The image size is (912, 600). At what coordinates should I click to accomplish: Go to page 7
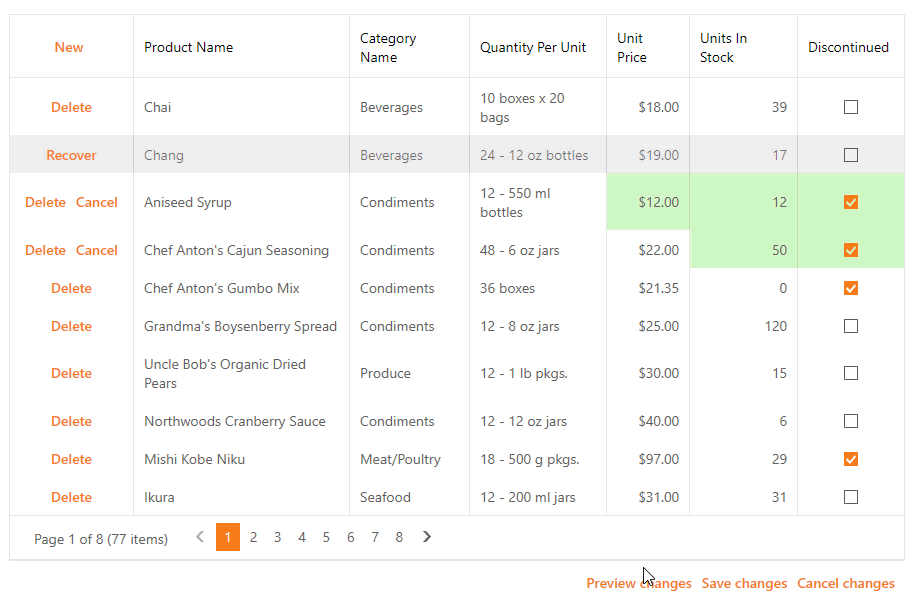tap(375, 537)
